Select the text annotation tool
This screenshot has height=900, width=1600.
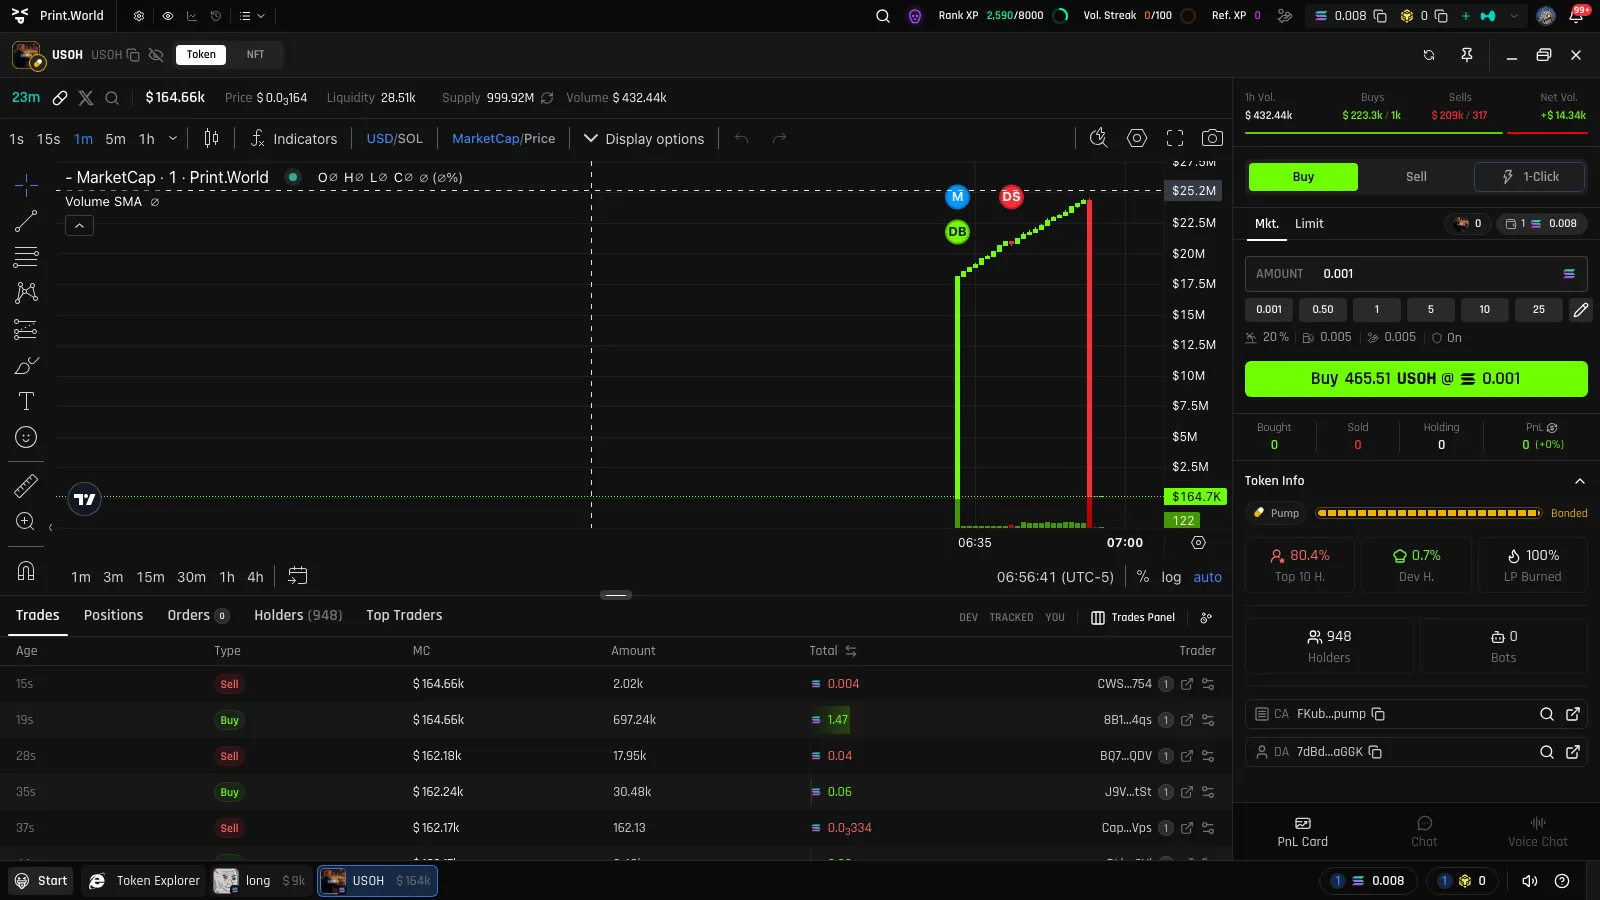point(26,401)
